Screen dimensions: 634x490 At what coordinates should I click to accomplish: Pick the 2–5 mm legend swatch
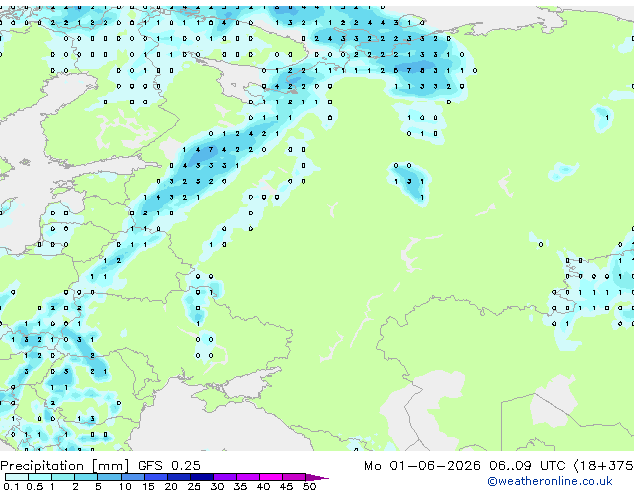(86, 477)
